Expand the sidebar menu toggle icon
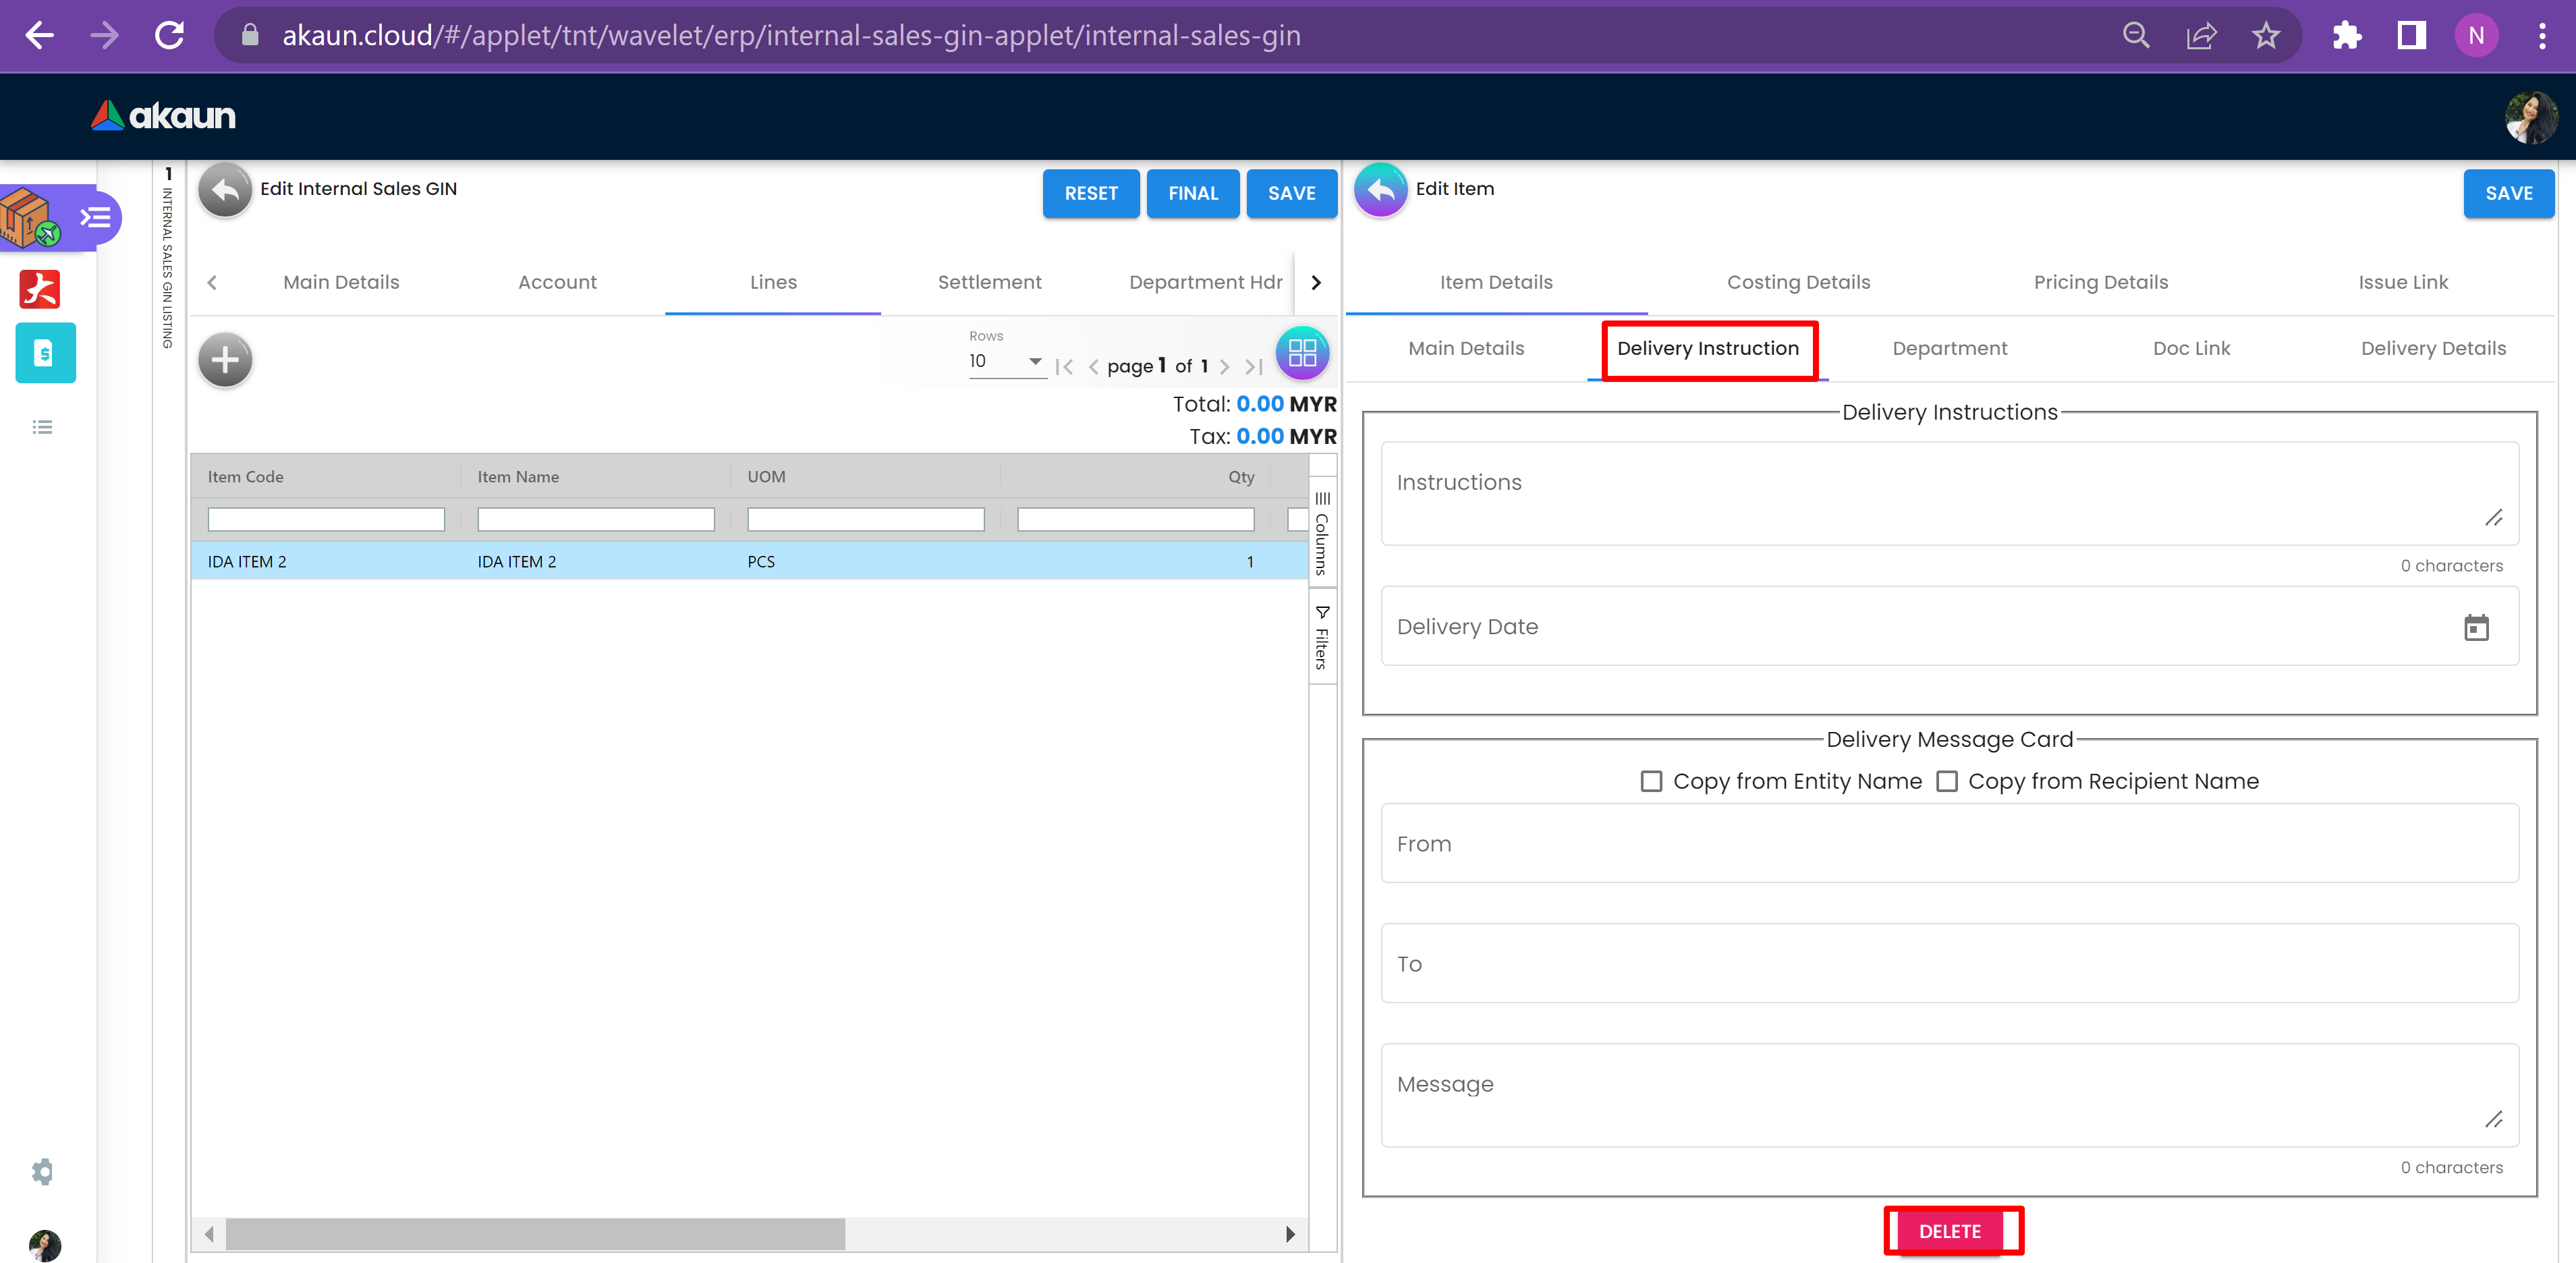The width and height of the screenshot is (2576, 1263). 95,217
